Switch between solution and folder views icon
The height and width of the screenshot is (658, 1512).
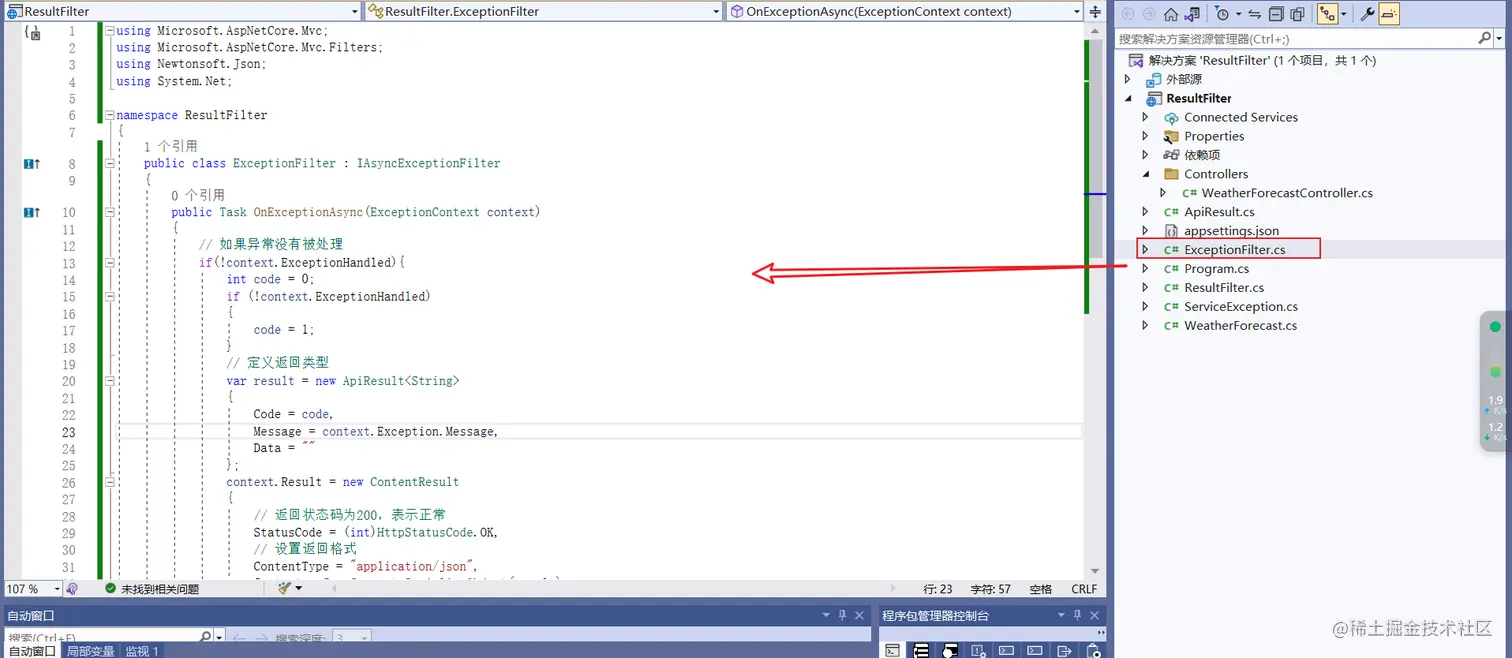[1192, 14]
